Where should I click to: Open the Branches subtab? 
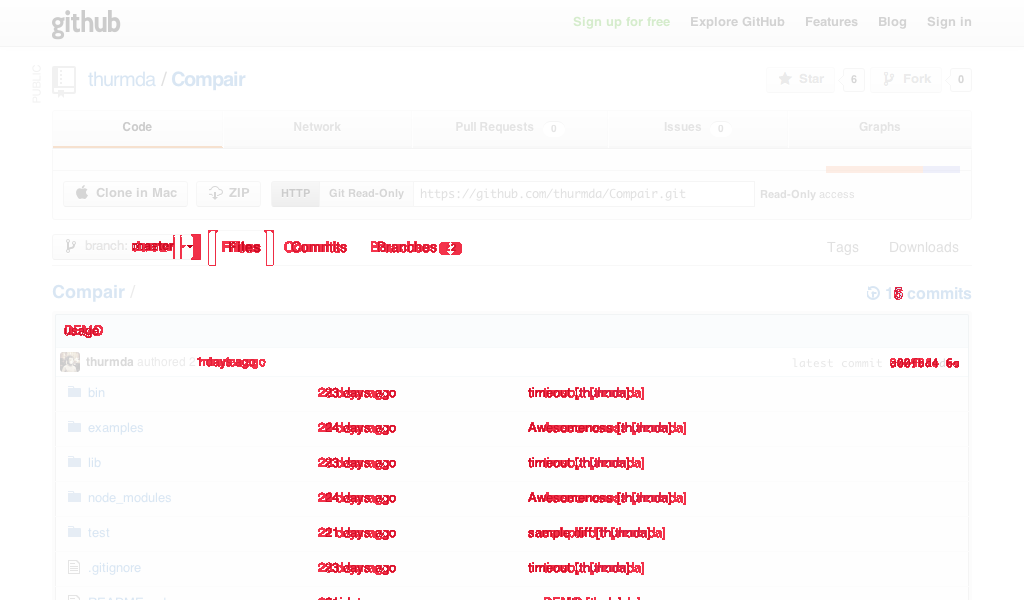coord(416,247)
